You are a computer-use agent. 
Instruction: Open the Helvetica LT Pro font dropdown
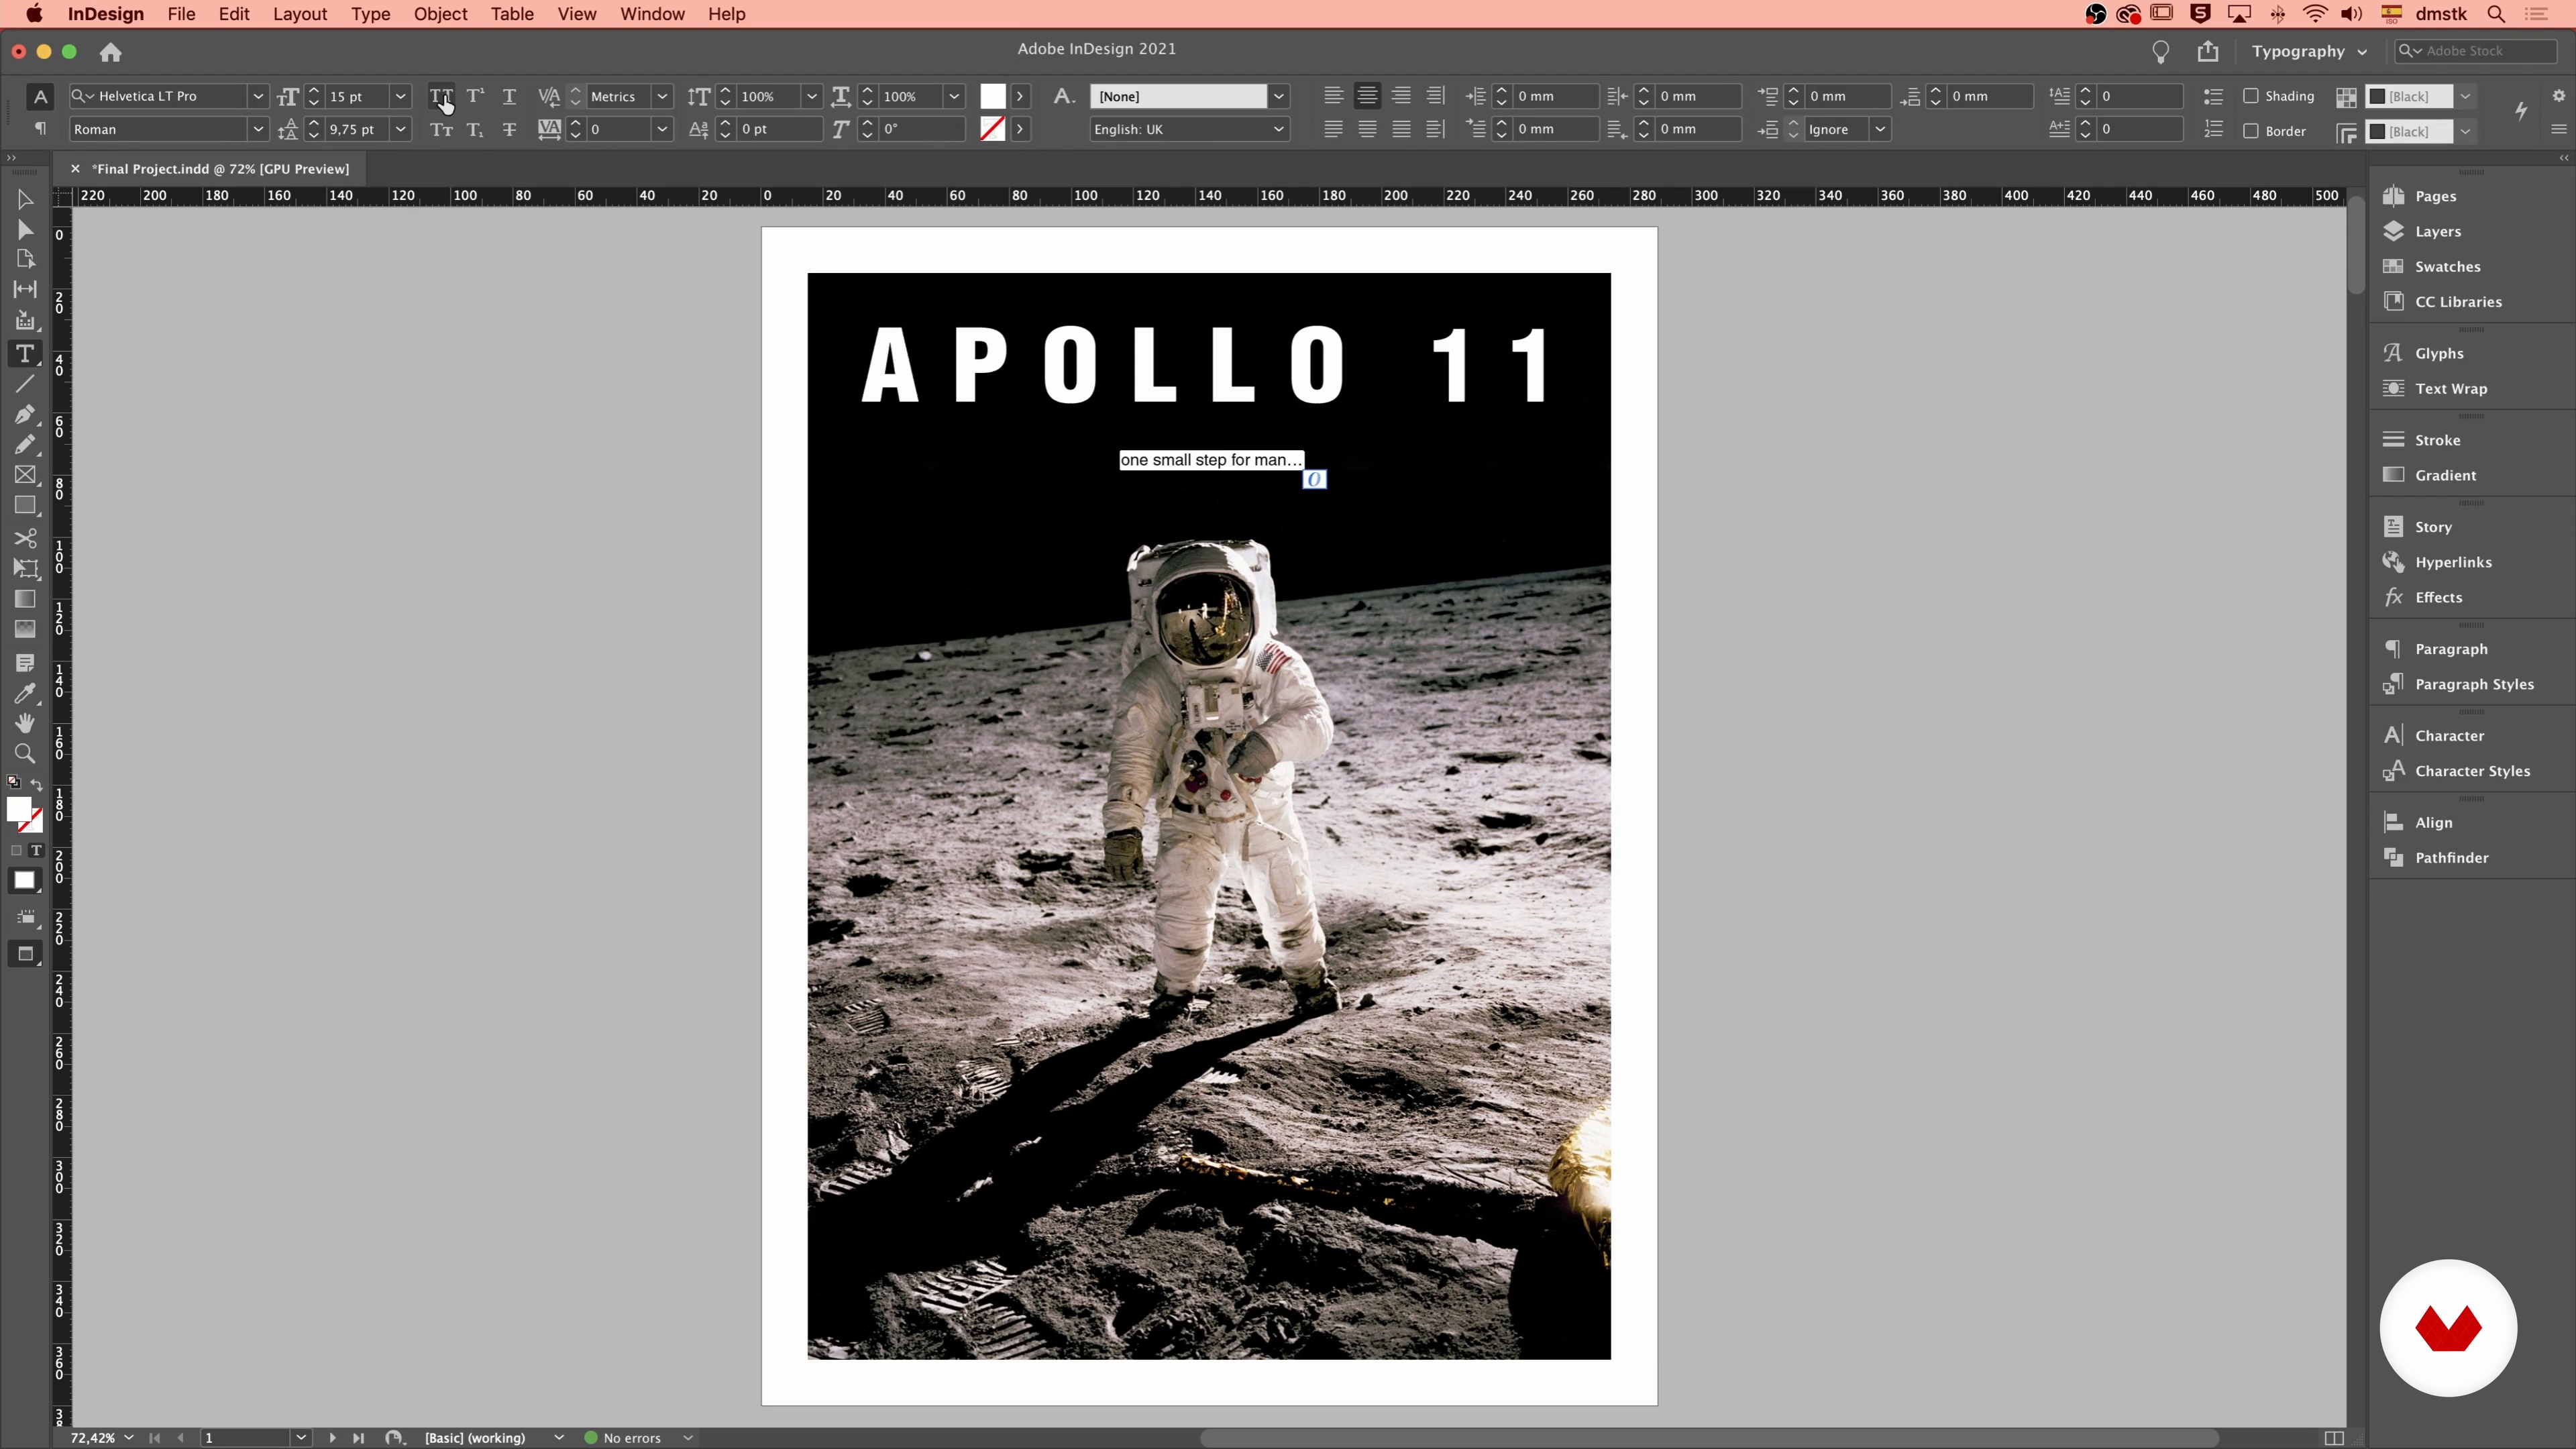pos(257,96)
